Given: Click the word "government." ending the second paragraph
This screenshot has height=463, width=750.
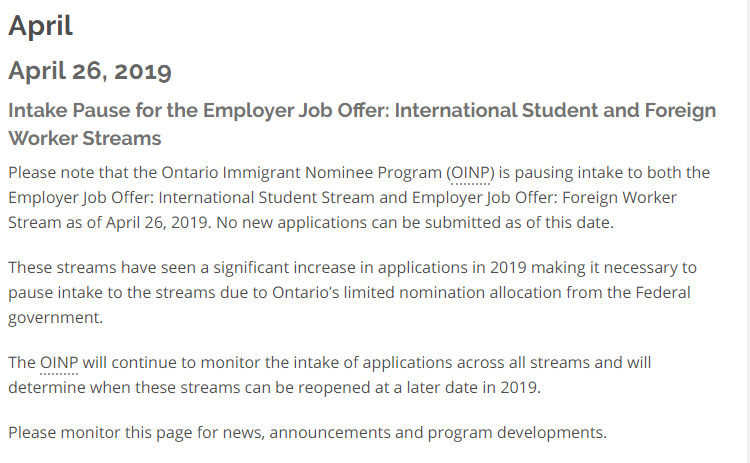Looking at the screenshot, I should coord(55,317).
